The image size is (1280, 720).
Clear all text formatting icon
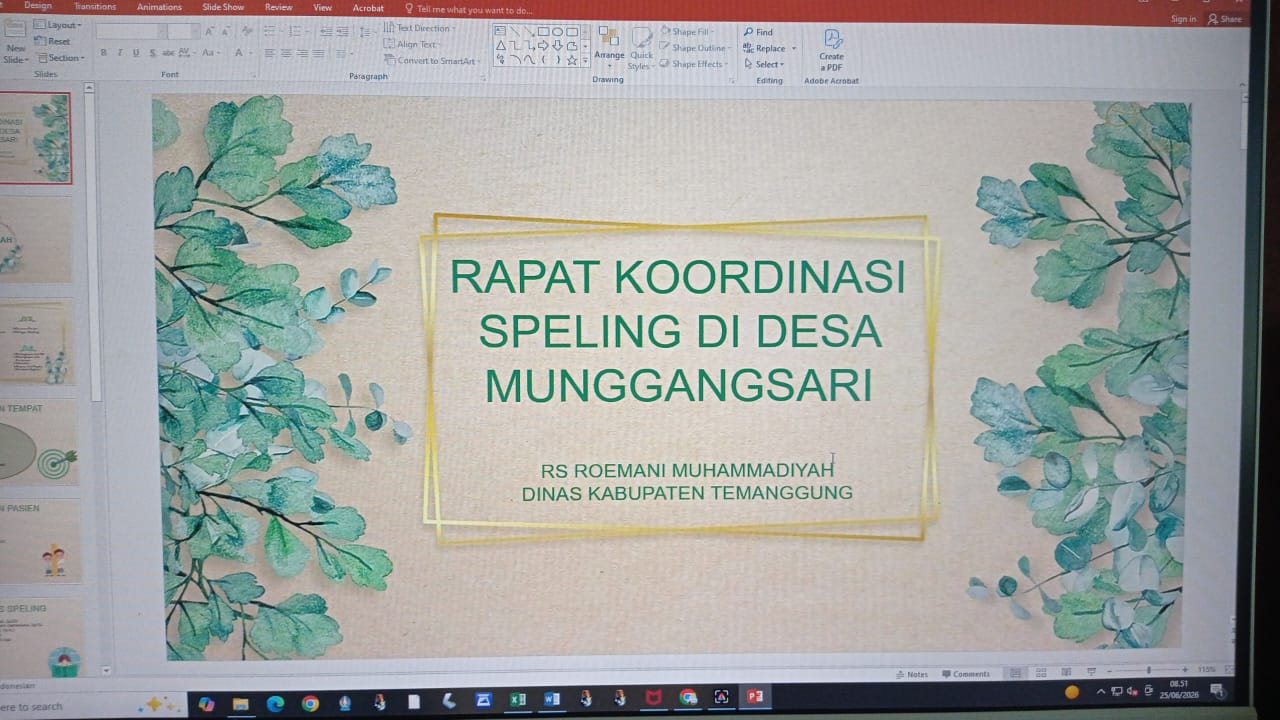click(247, 32)
